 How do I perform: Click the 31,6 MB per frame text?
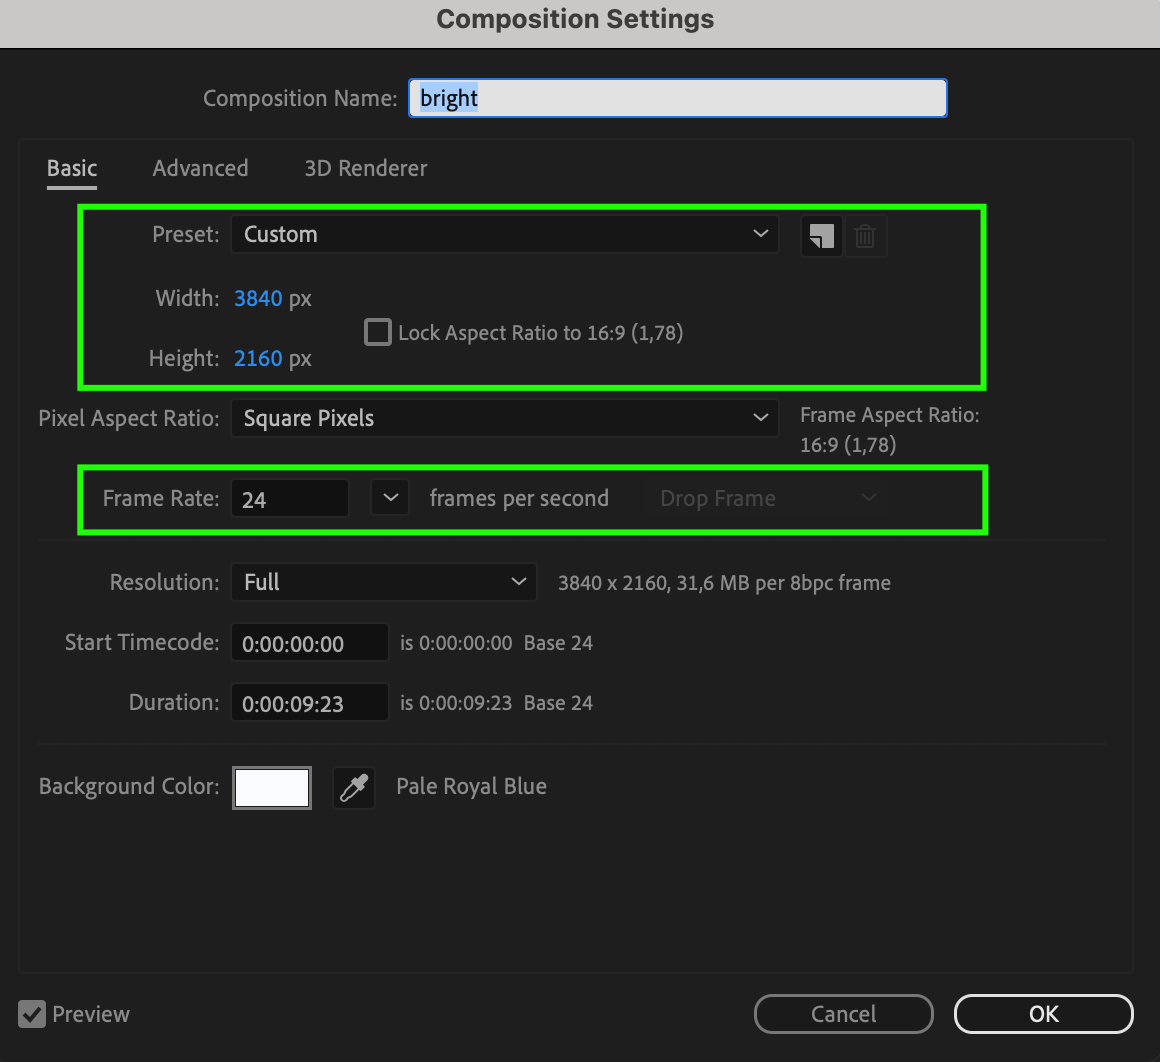point(783,583)
